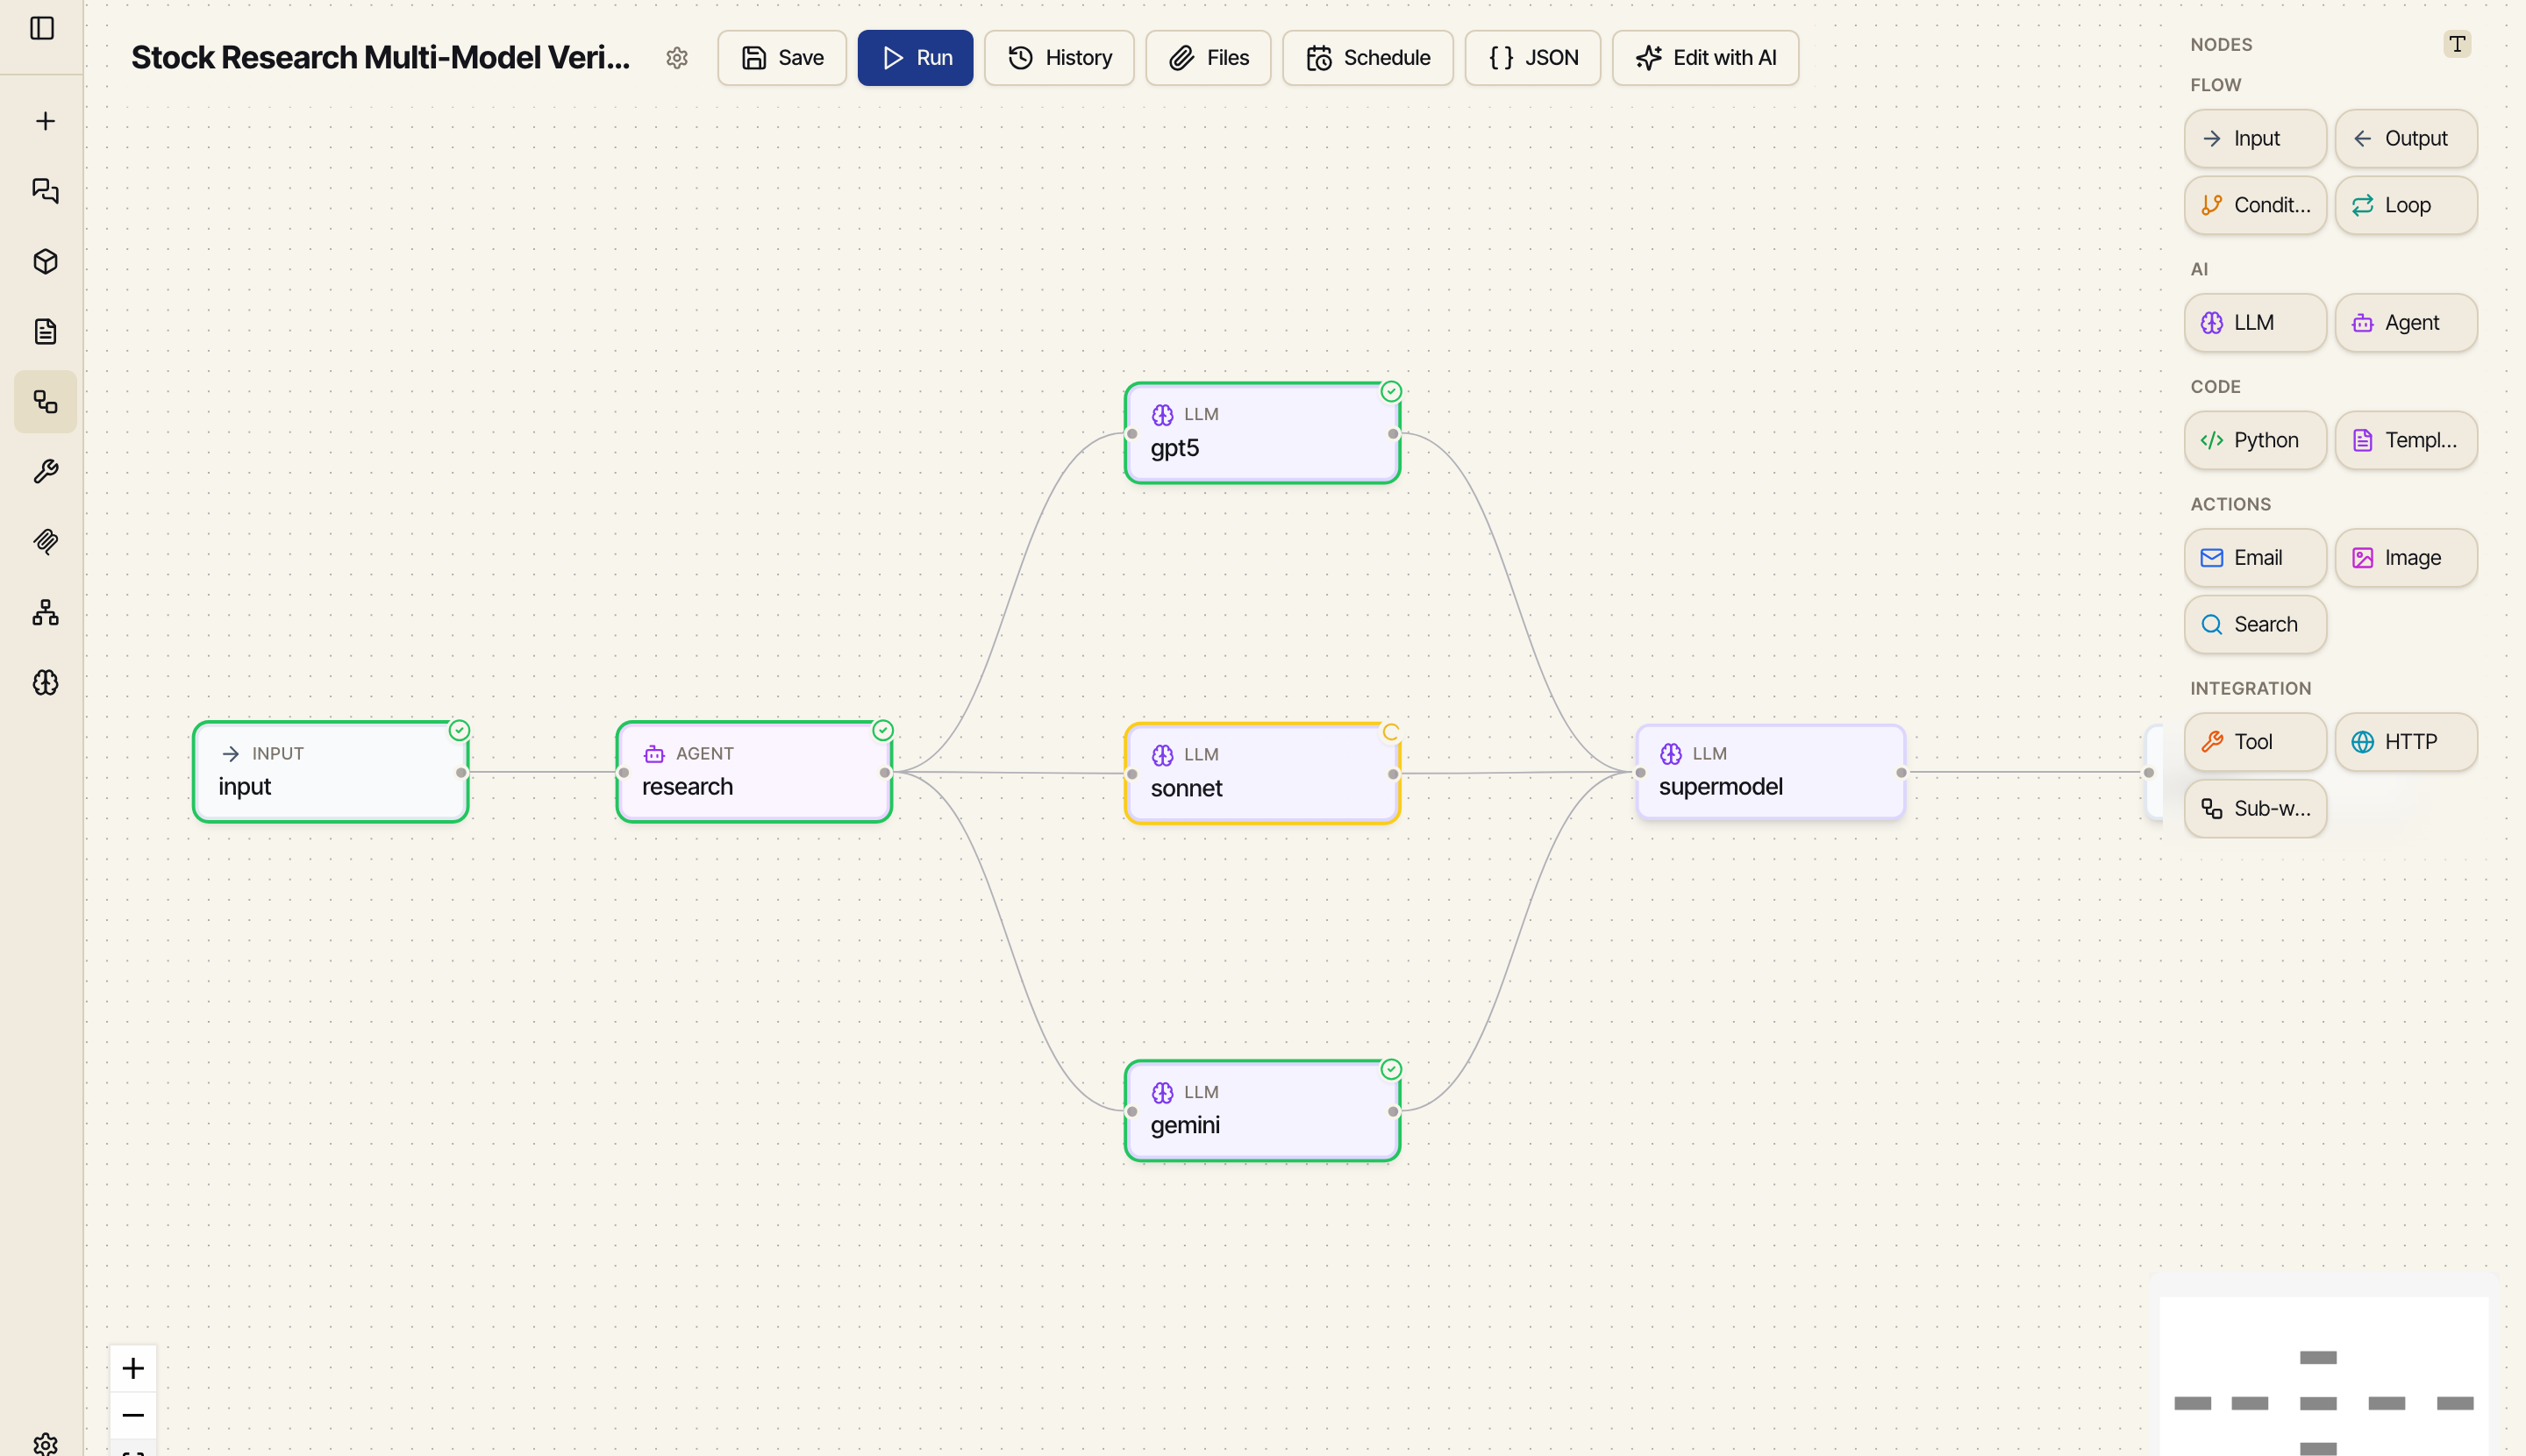The image size is (2526, 1456).
Task: View the workflow JSON
Action: [x=1533, y=58]
